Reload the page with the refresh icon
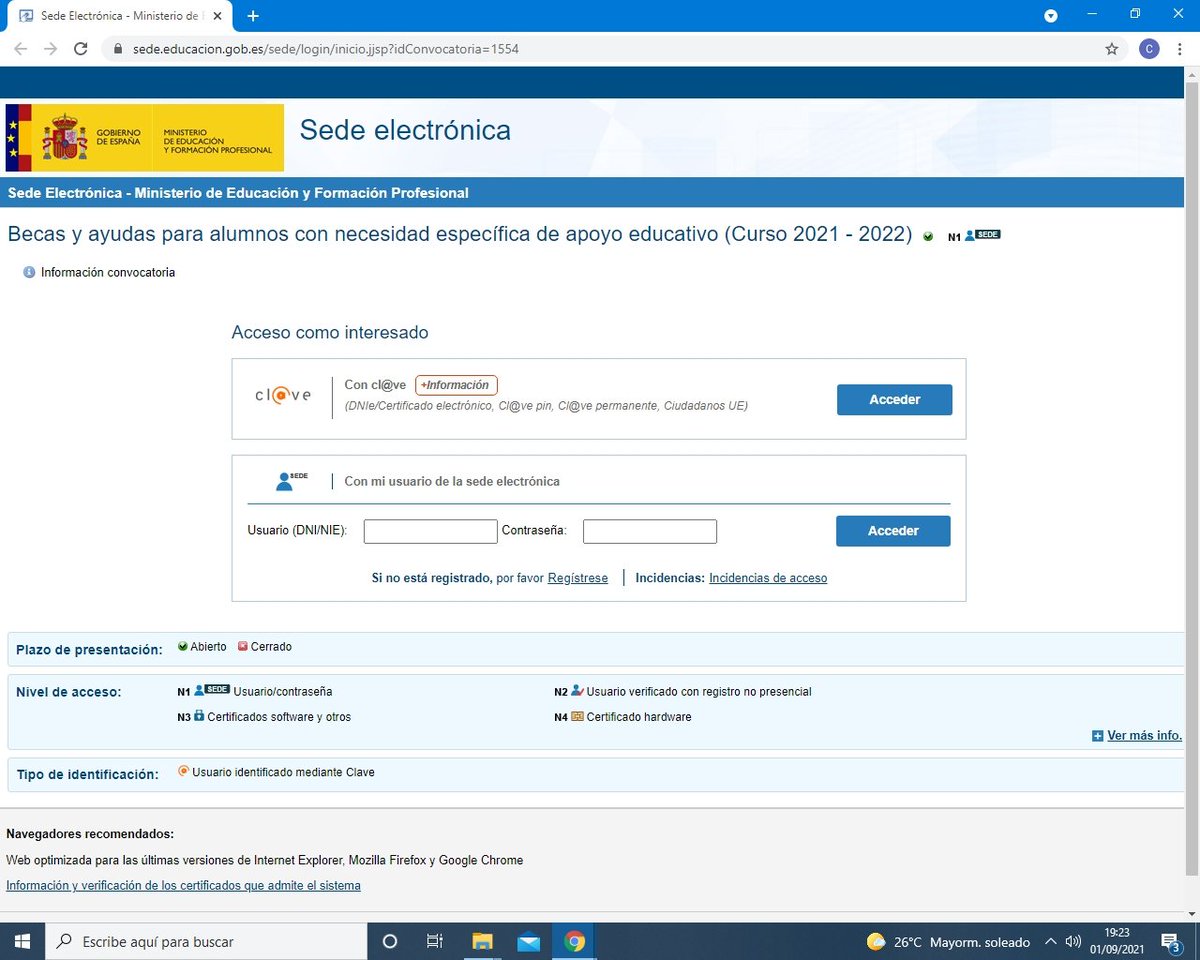 82,49
